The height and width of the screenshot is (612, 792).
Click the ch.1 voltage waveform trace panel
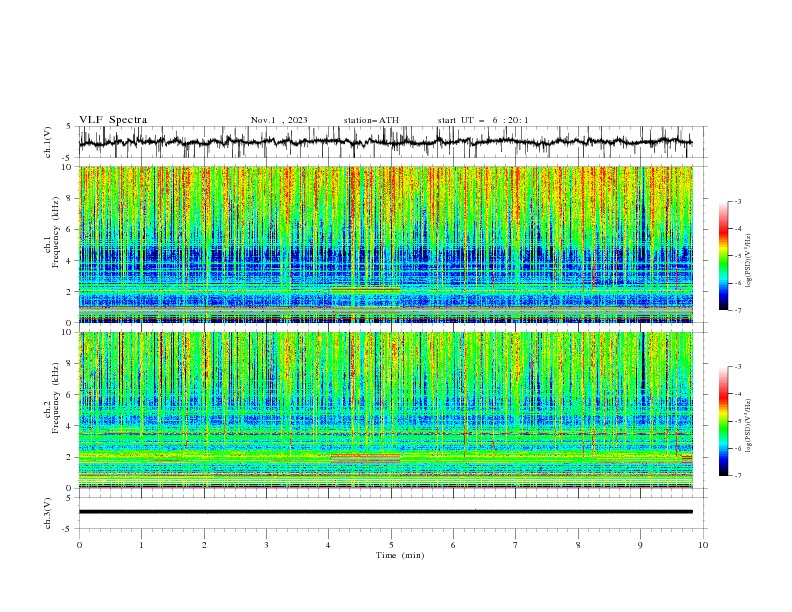point(392,142)
